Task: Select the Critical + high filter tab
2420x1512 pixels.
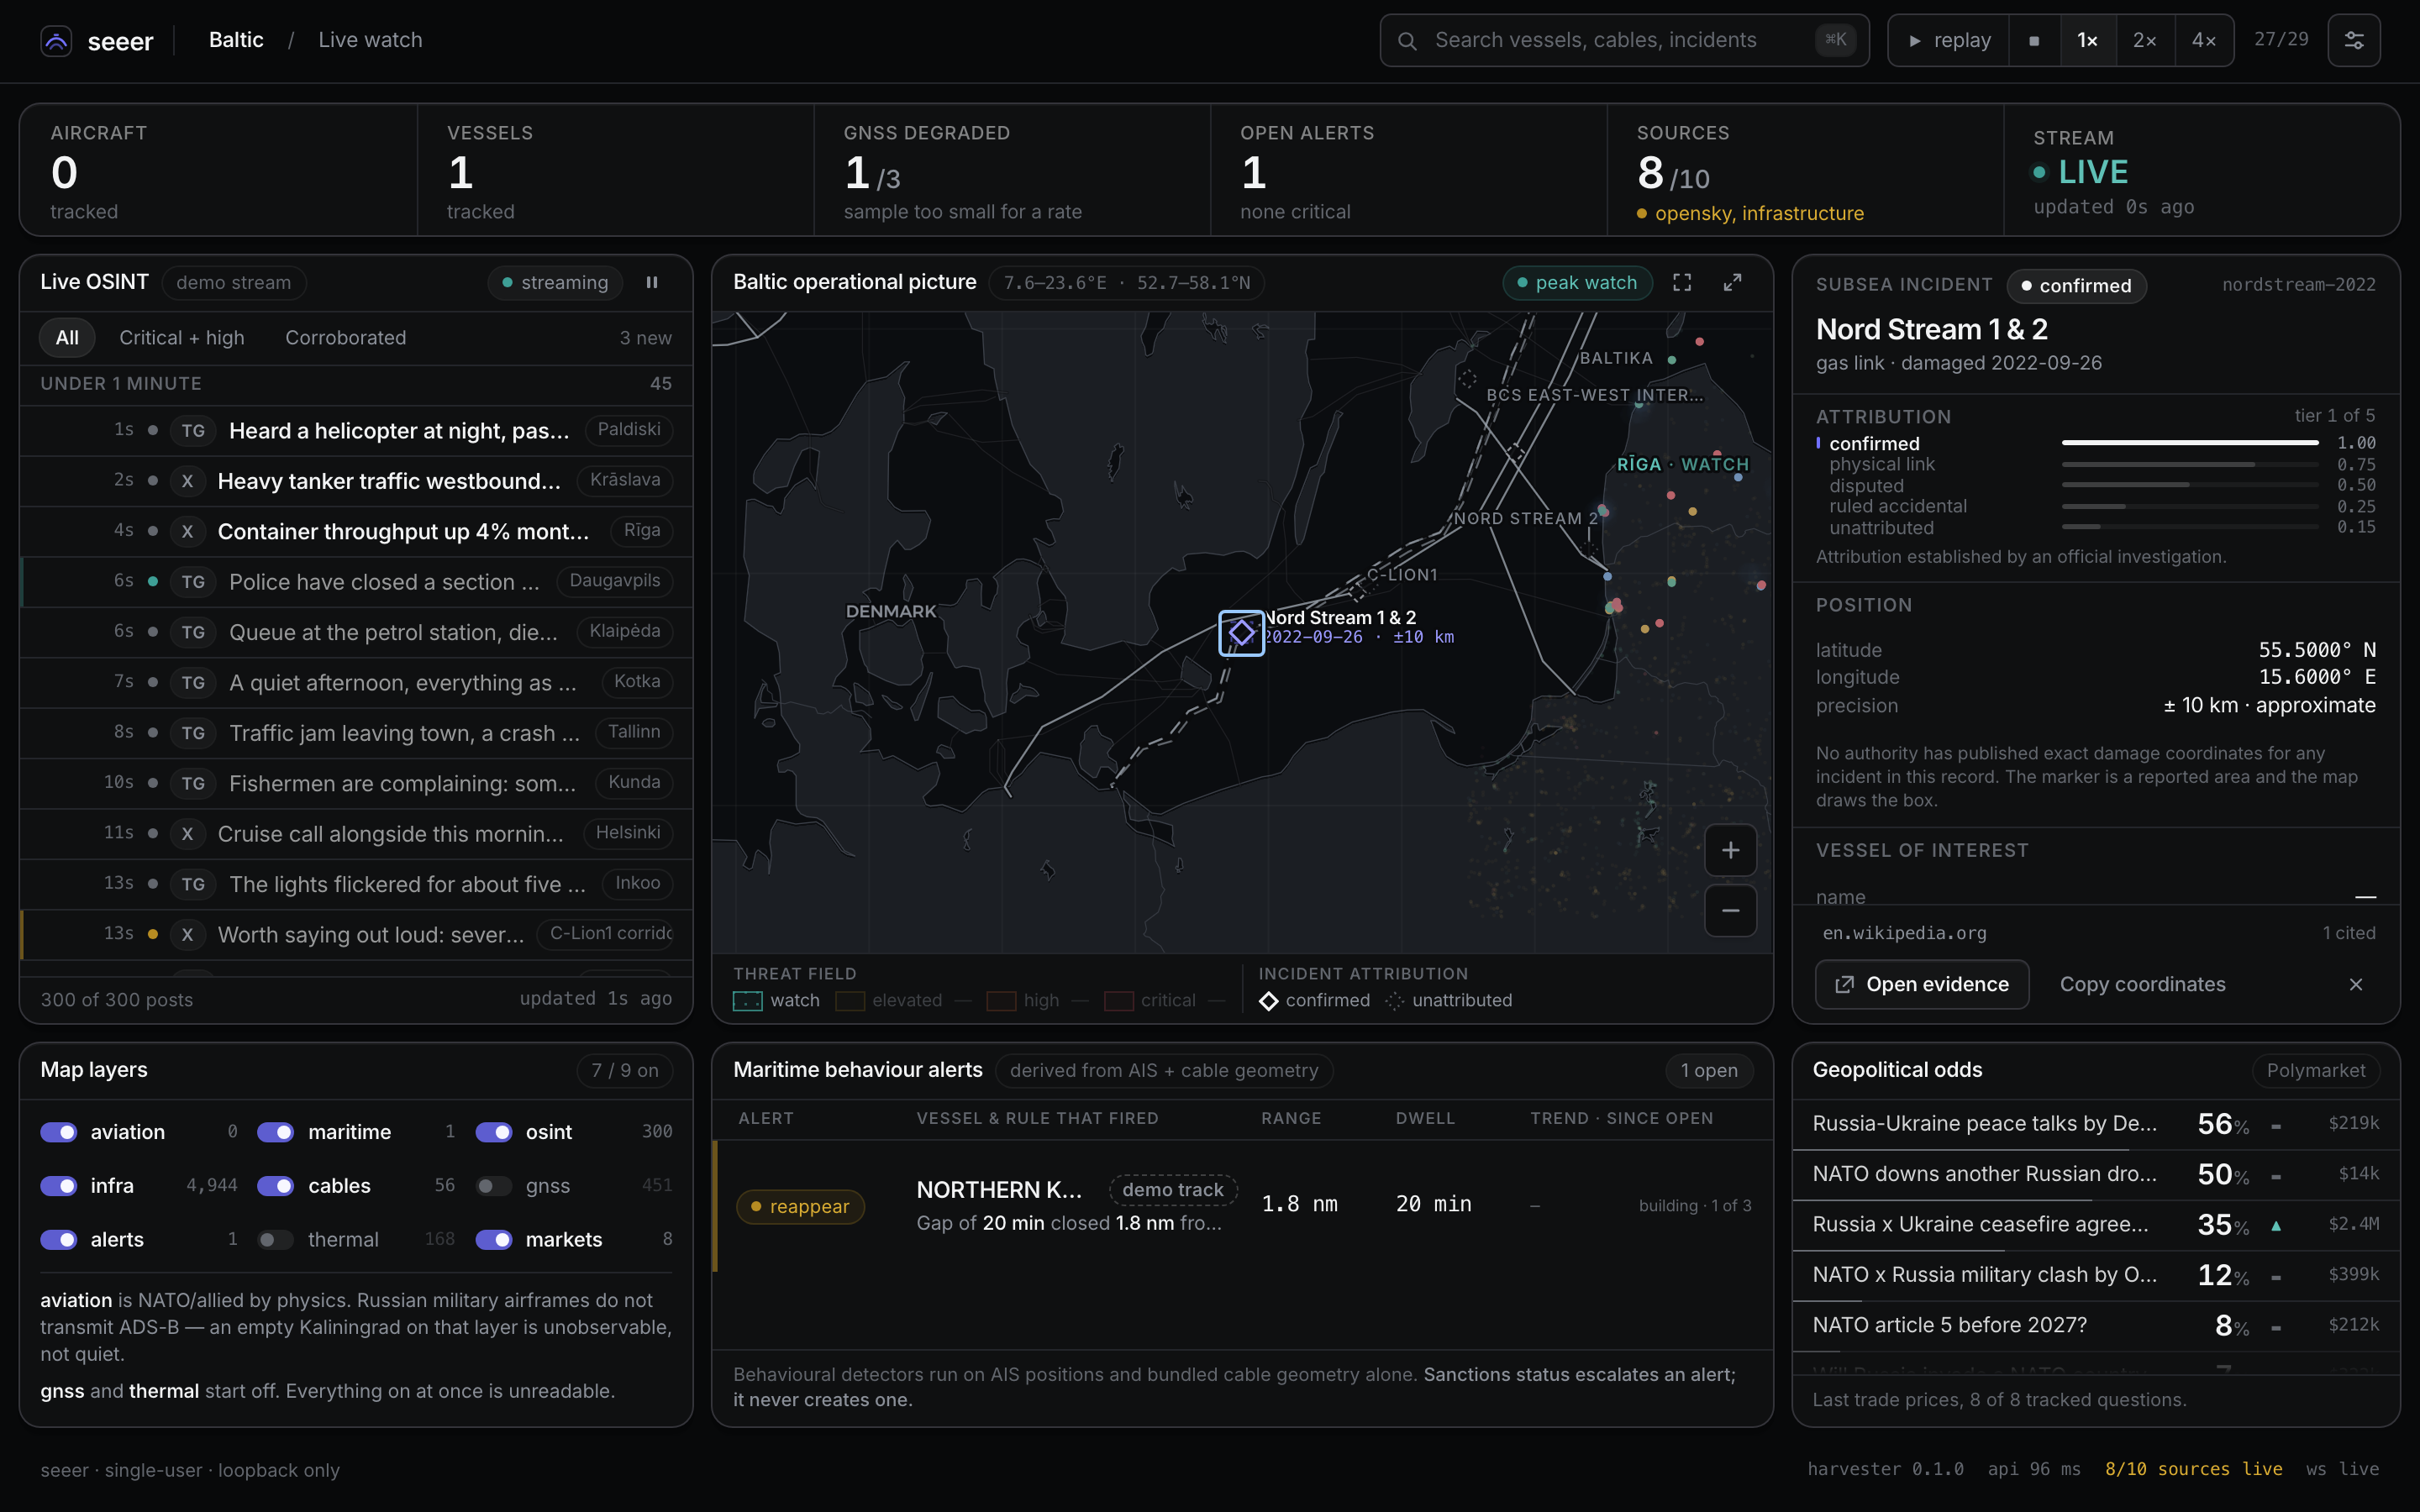Action: pyautogui.click(x=182, y=338)
